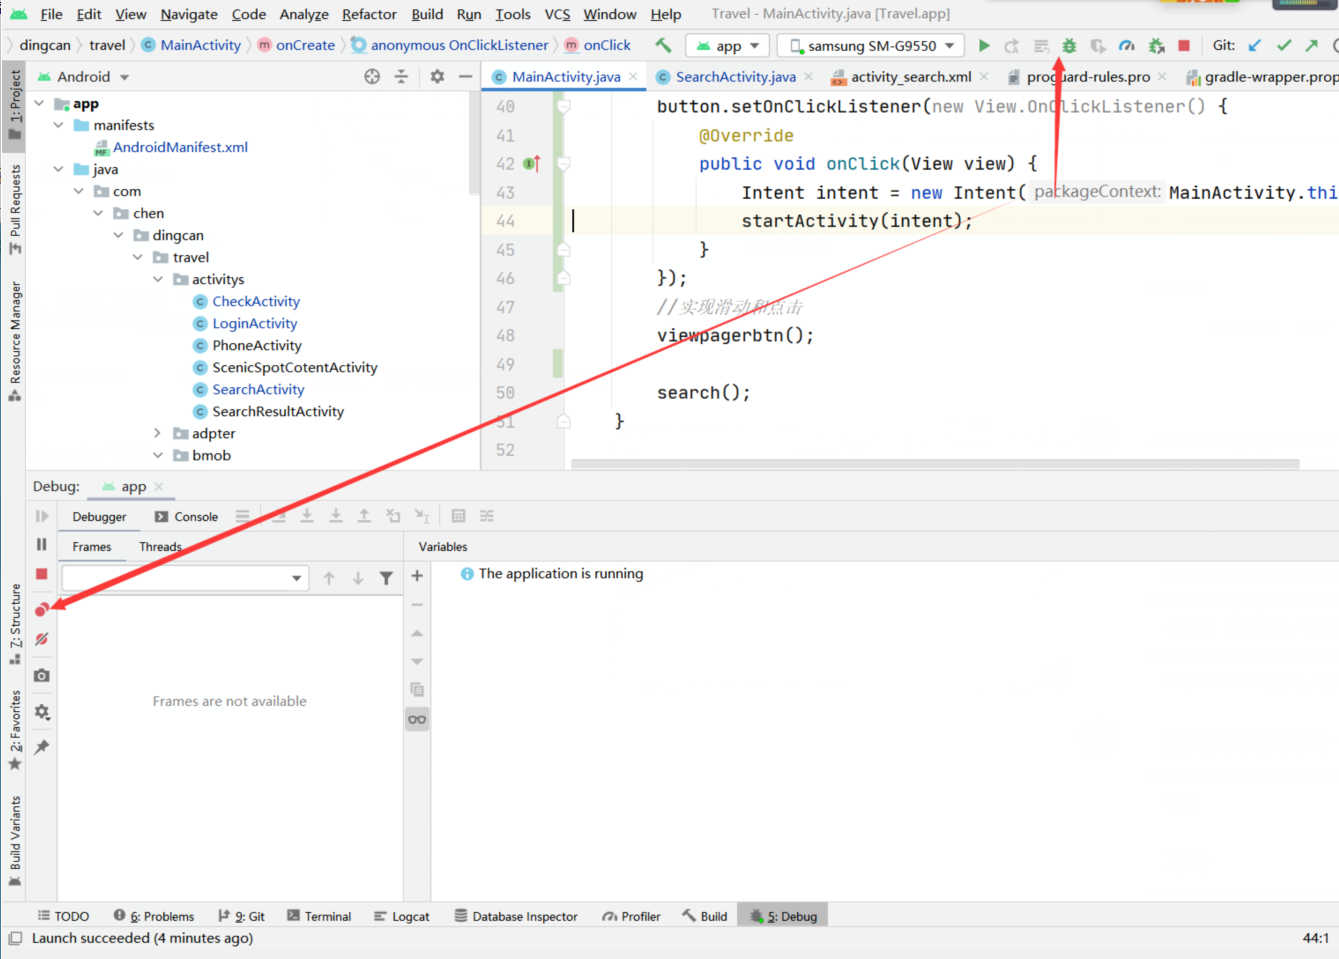Click the Step Into icon in debugger toolbar
This screenshot has height=959, width=1339.
307,516
